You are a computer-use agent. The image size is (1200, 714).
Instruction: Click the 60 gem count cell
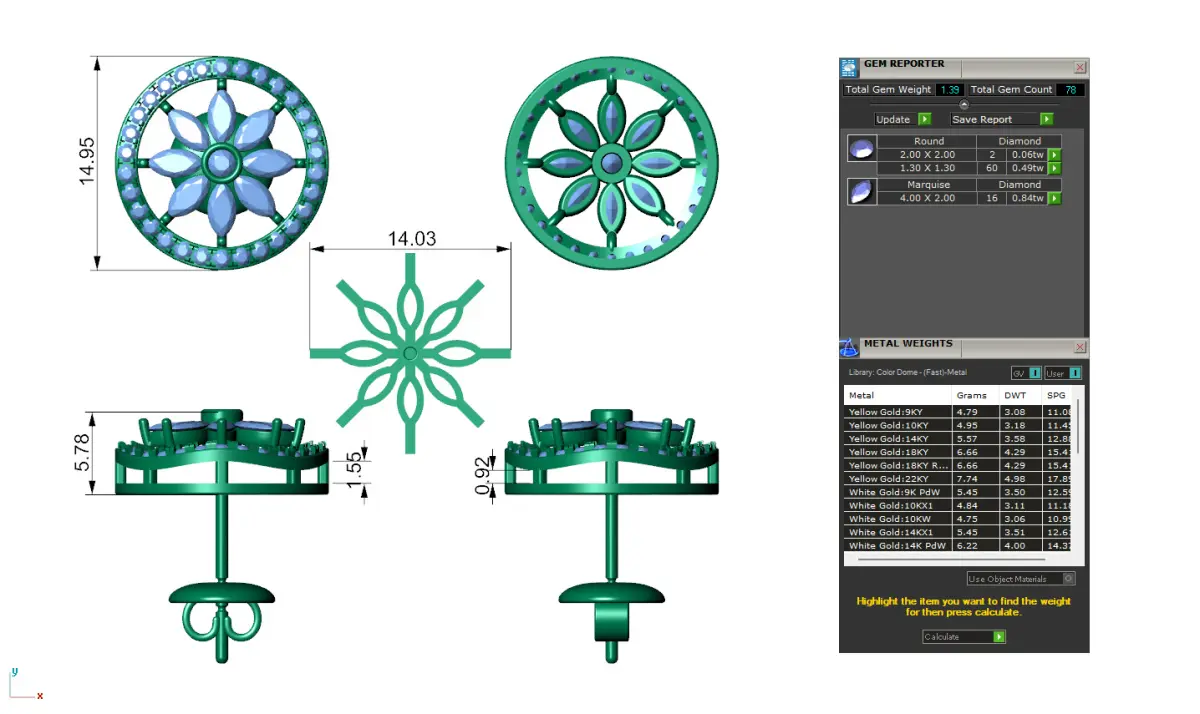click(991, 168)
